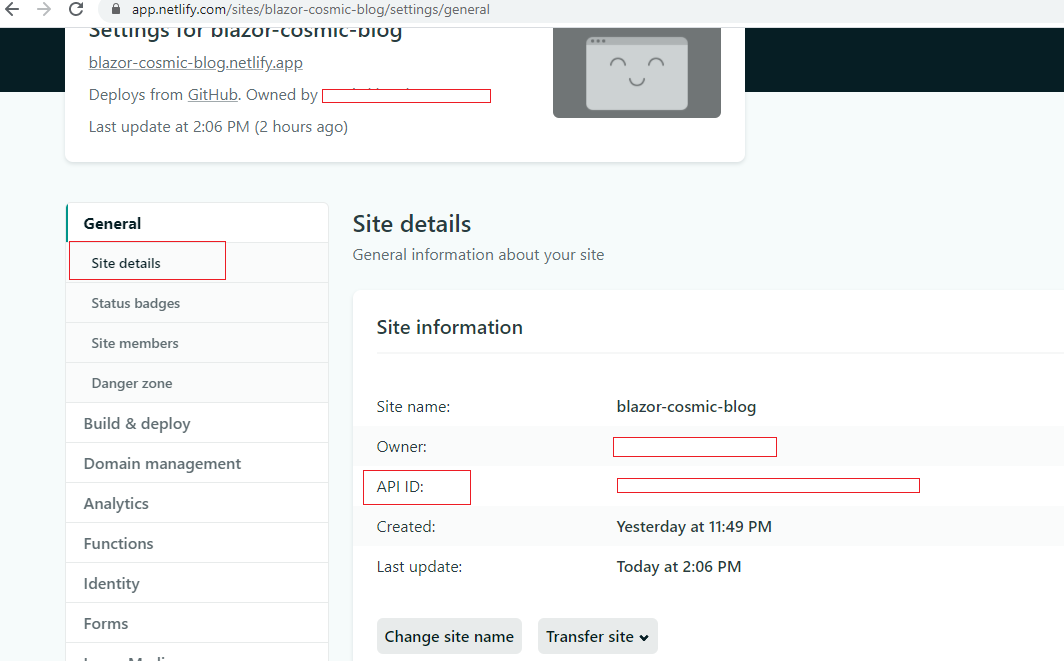Click the Site information heading
This screenshot has width=1064, height=661.
click(x=450, y=327)
